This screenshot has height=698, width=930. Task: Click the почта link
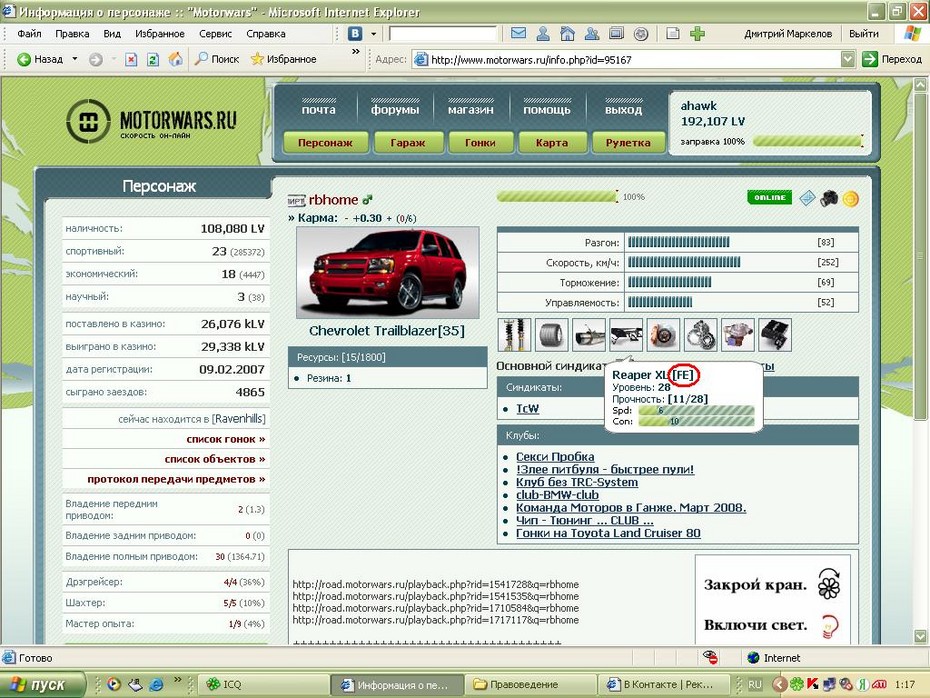click(x=319, y=110)
